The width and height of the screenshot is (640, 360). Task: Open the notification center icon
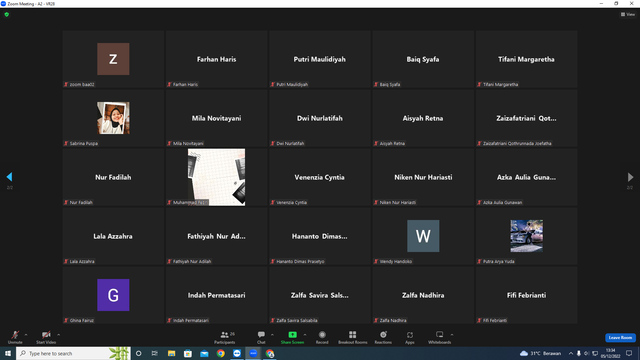click(629, 353)
